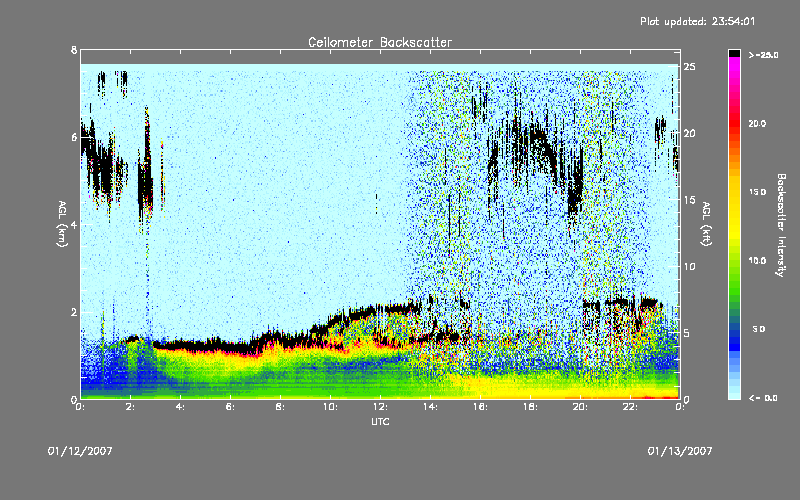This screenshot has height=500, width=800.
Task: Click the "Backscatter Intensity" colorbar label
Action: [781, 225]
